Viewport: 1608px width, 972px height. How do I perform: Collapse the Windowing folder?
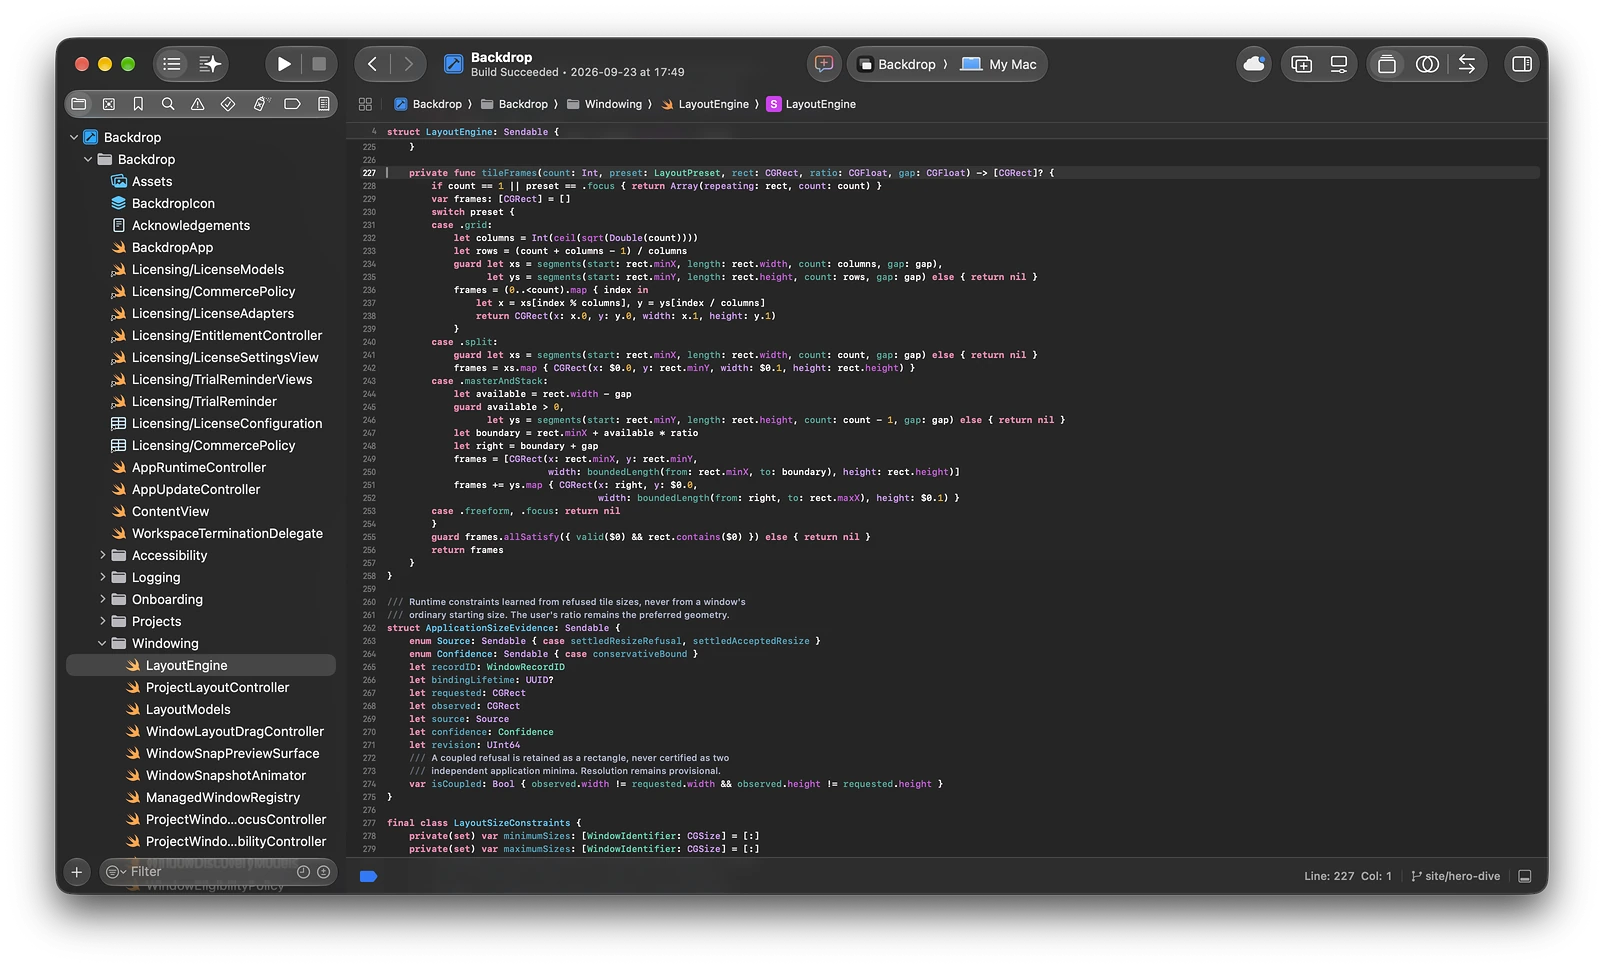tap(102, 644)
